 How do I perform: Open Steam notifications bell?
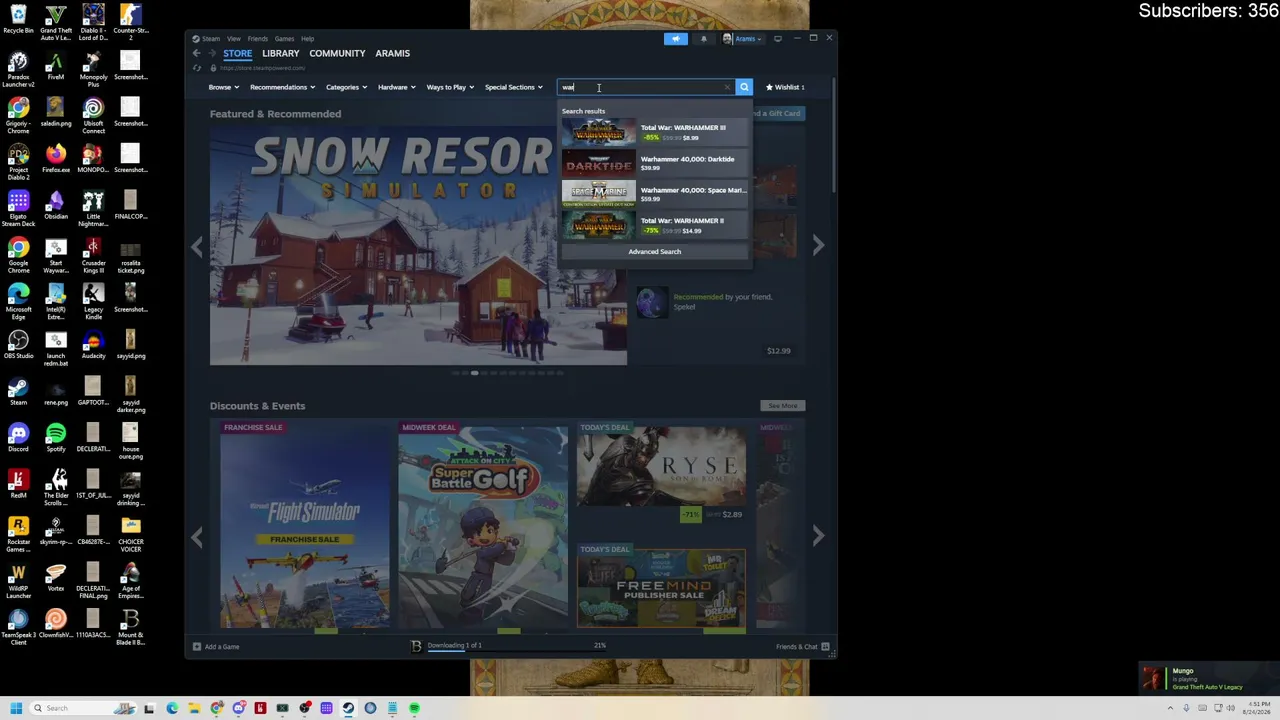(703, 39)
